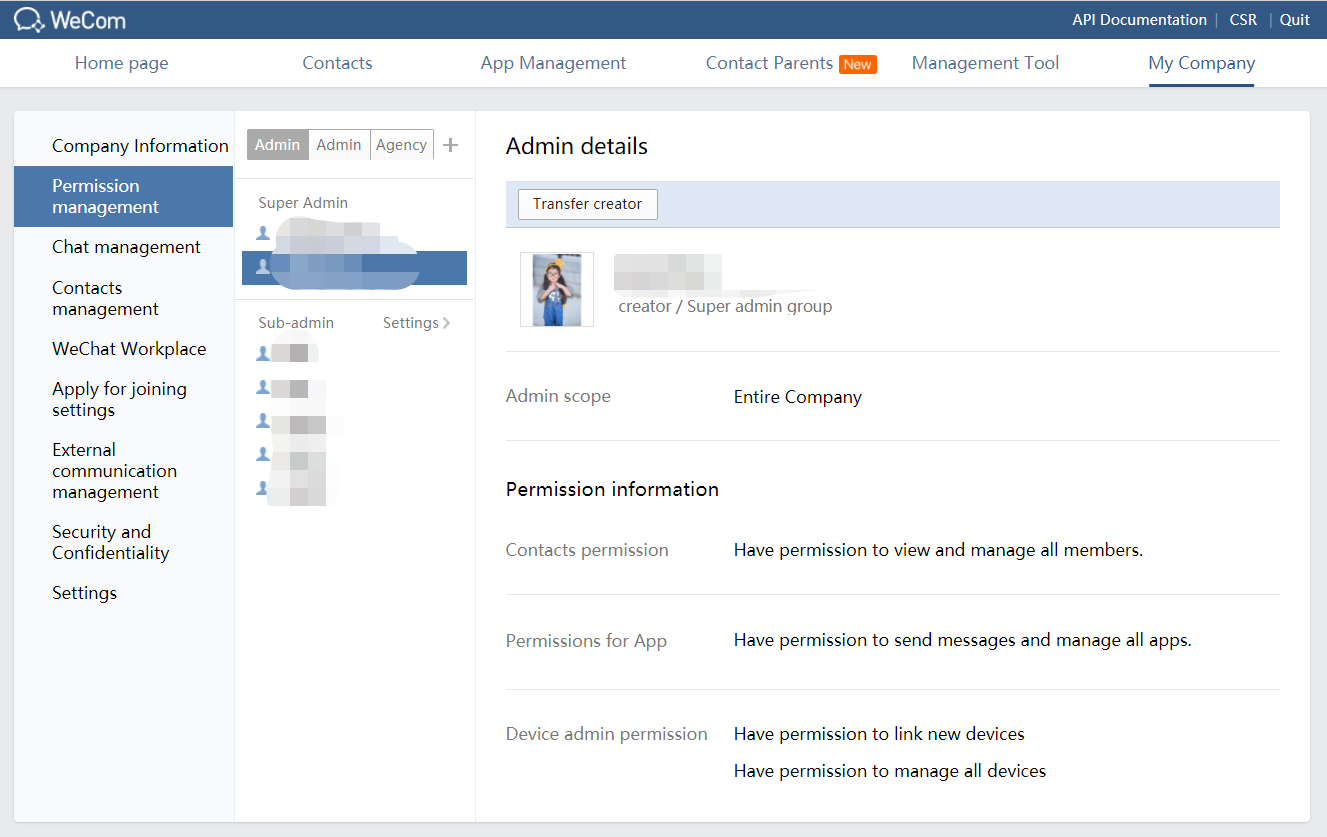
Task: Open API Documentation link
Action: (1139, 20)
